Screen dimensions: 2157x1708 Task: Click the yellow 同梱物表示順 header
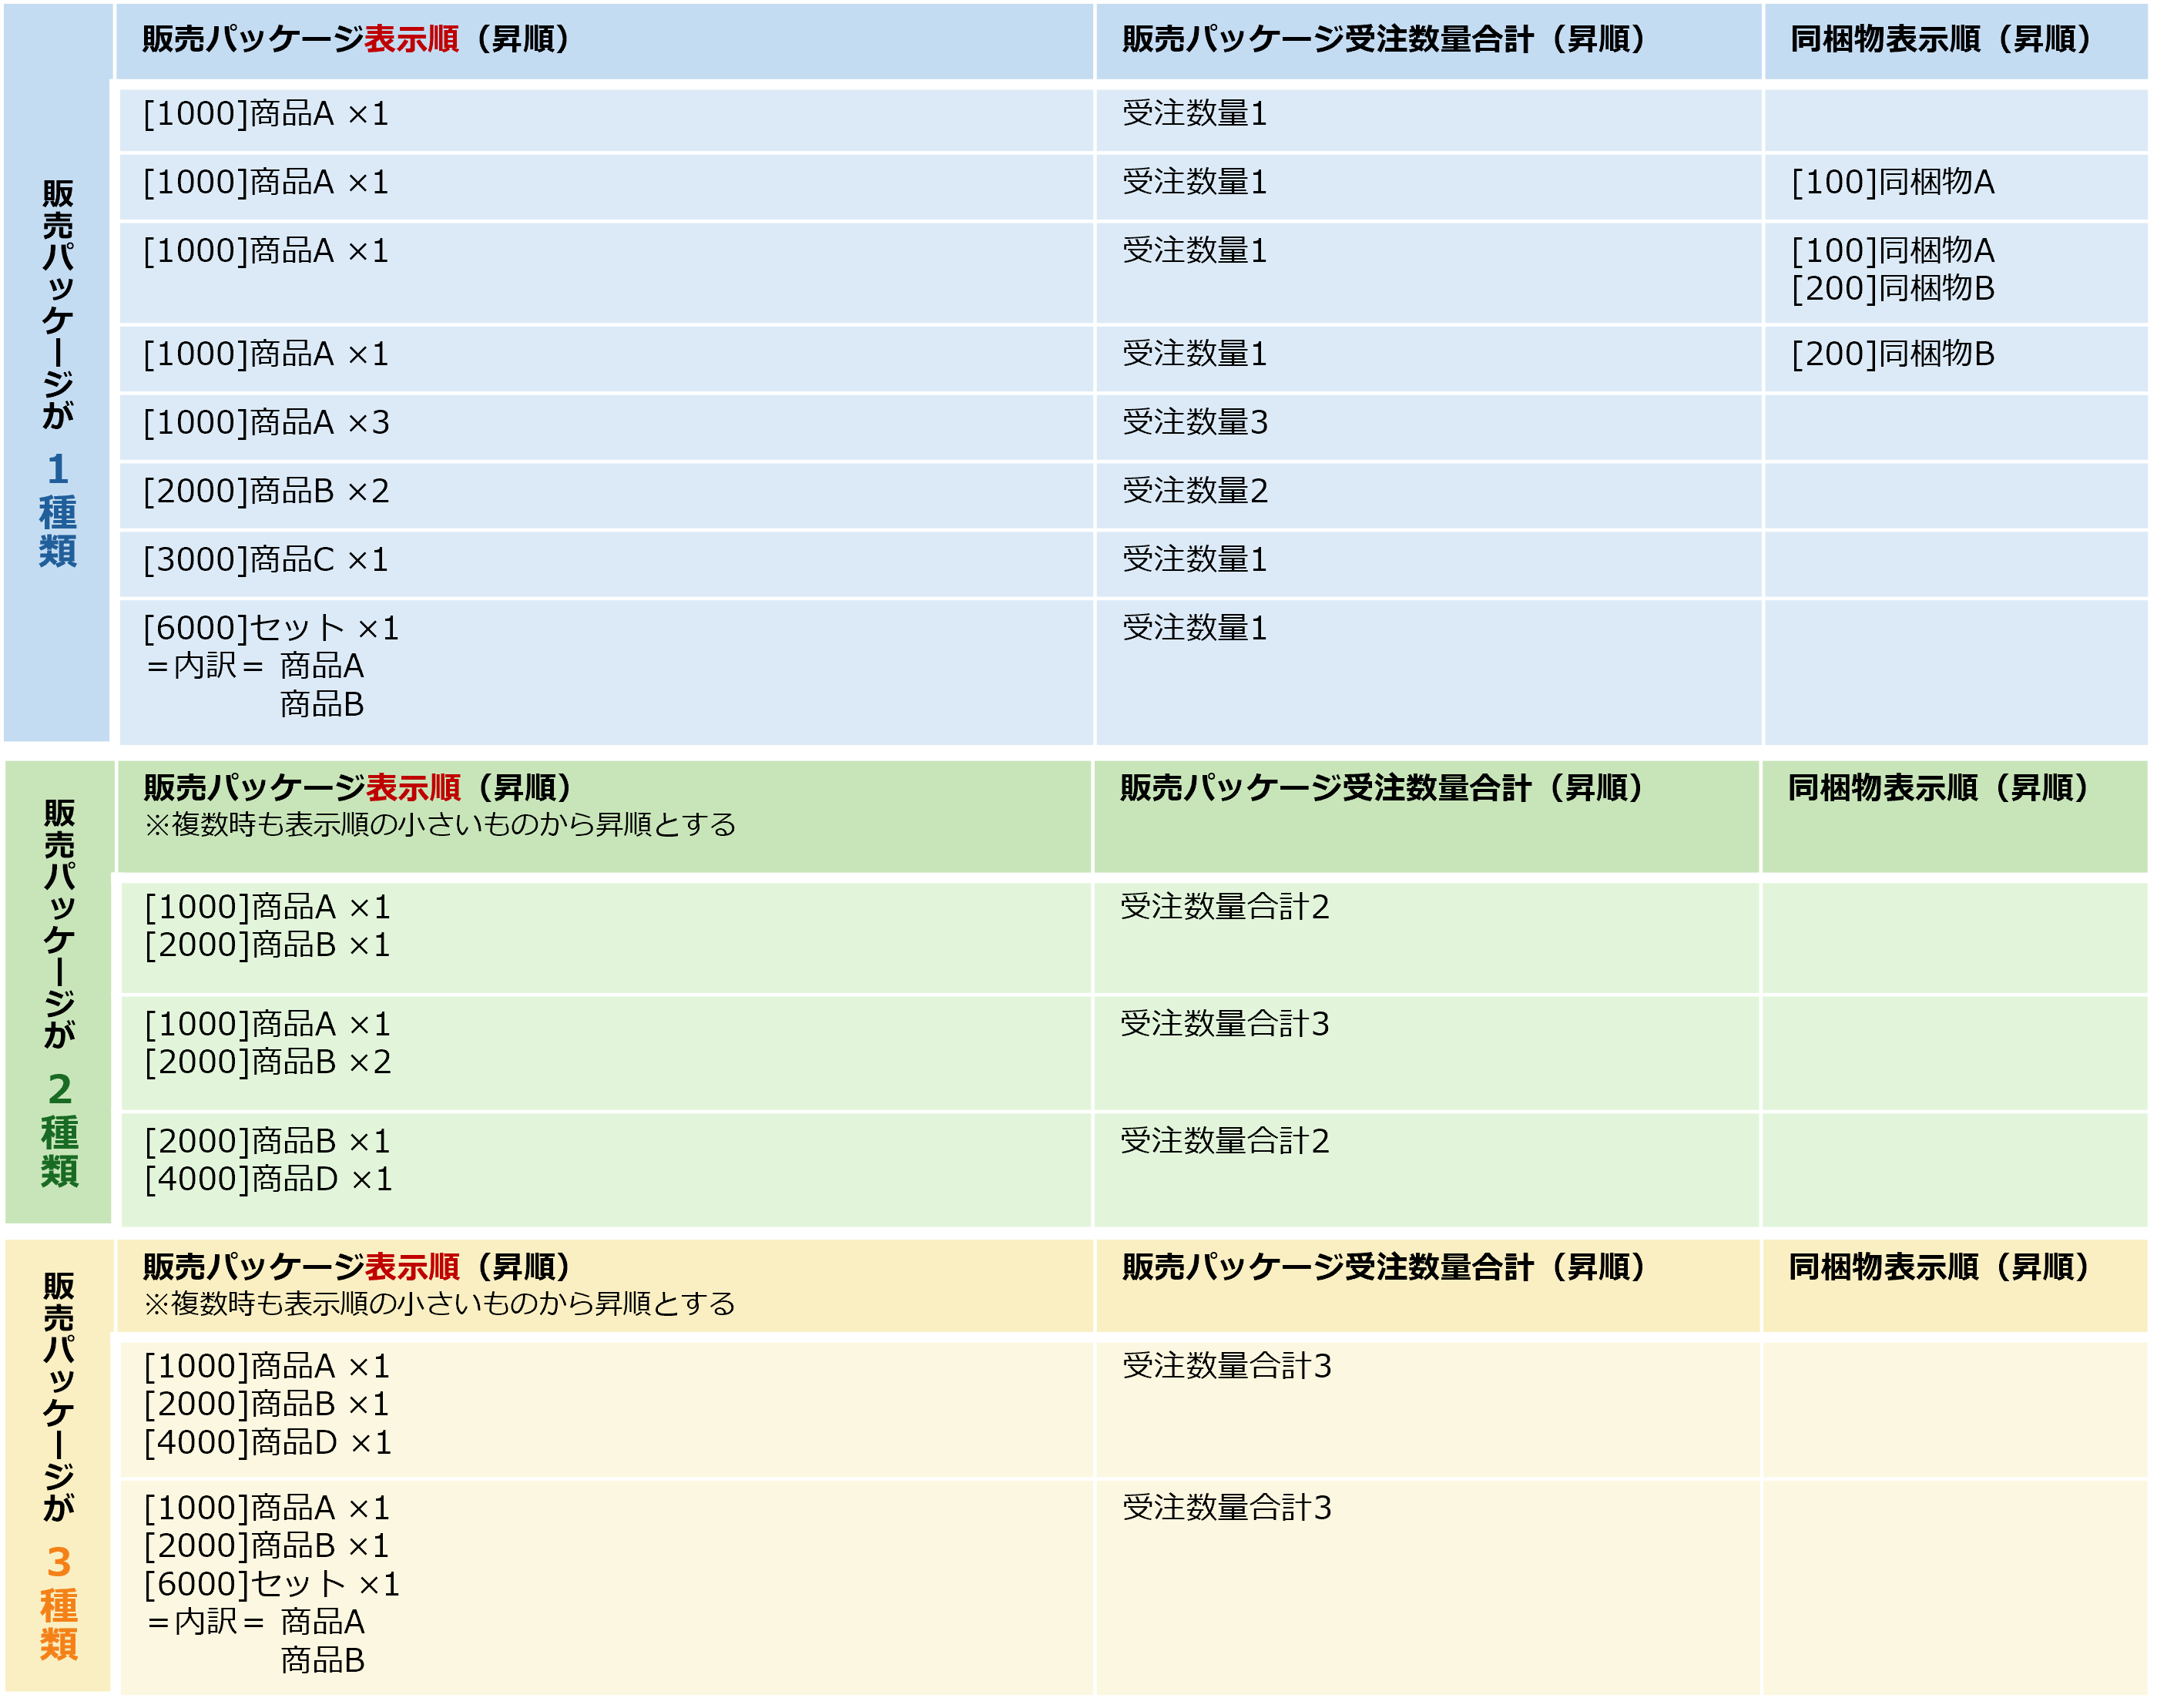coord(1938,1268)
